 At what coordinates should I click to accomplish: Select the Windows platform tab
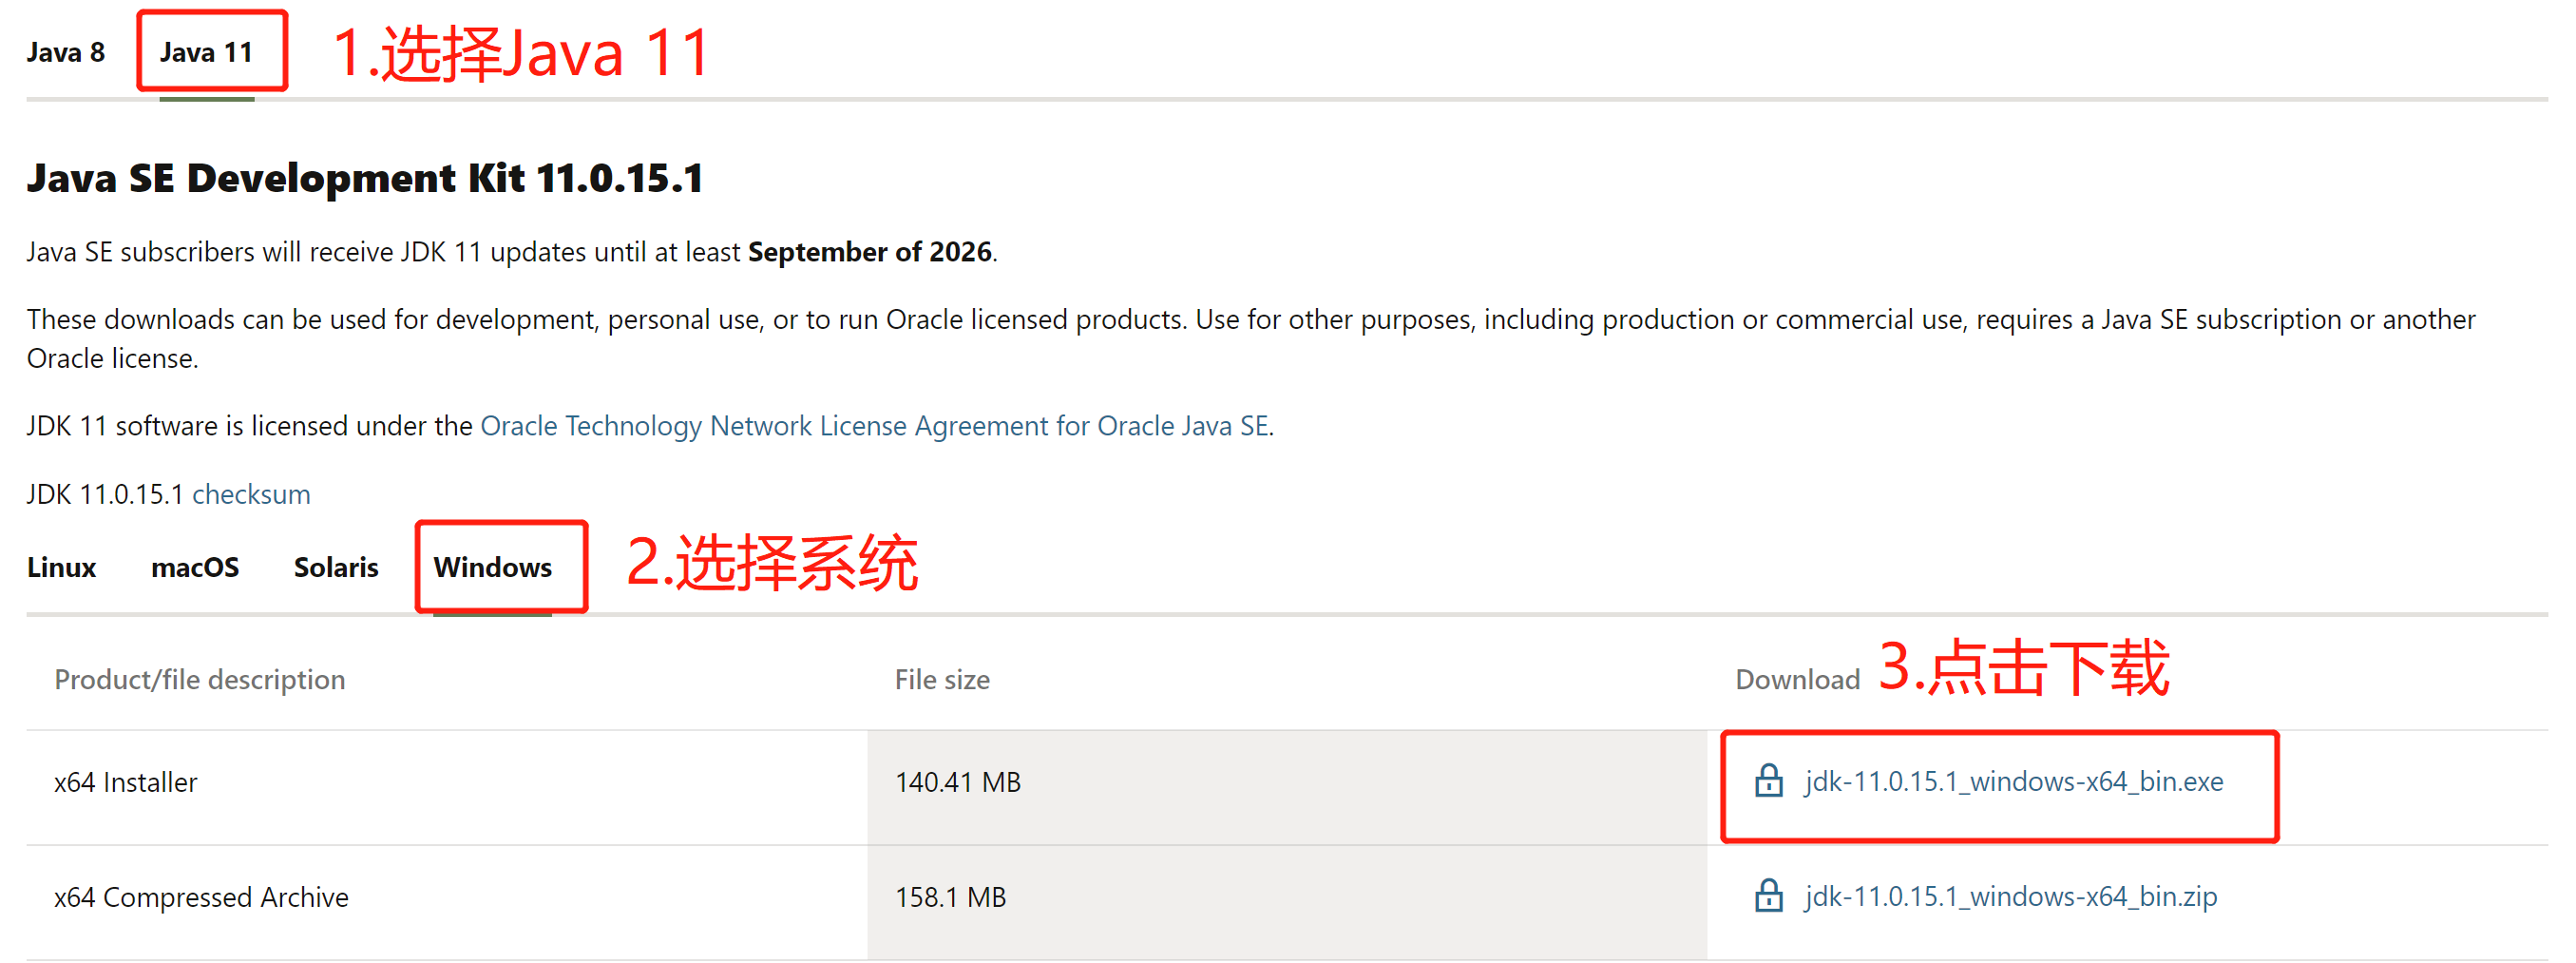click(492, 567)
